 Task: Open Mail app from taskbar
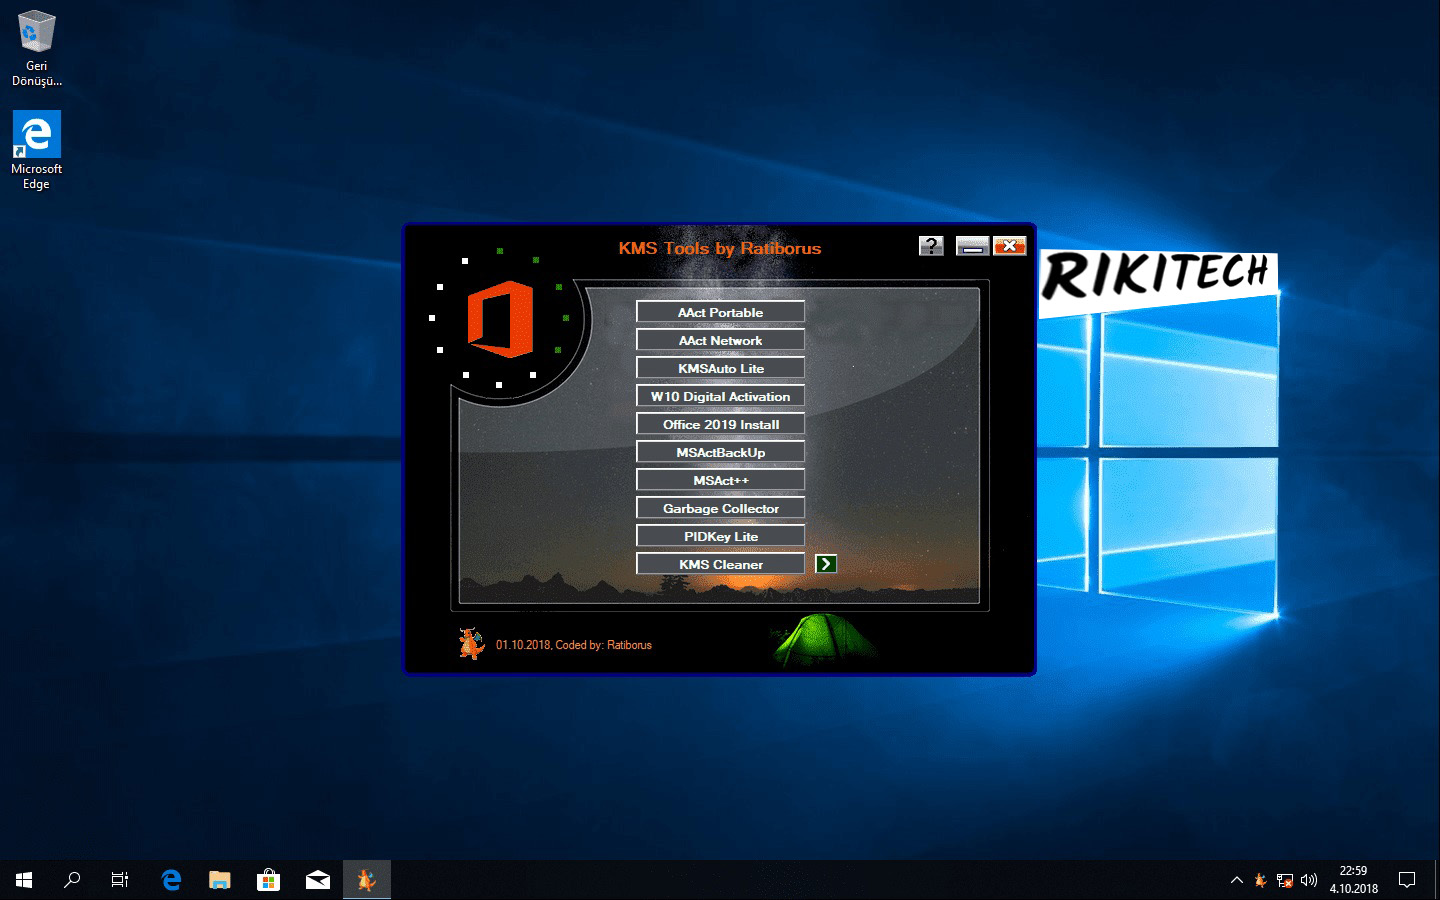click(318, 880)
